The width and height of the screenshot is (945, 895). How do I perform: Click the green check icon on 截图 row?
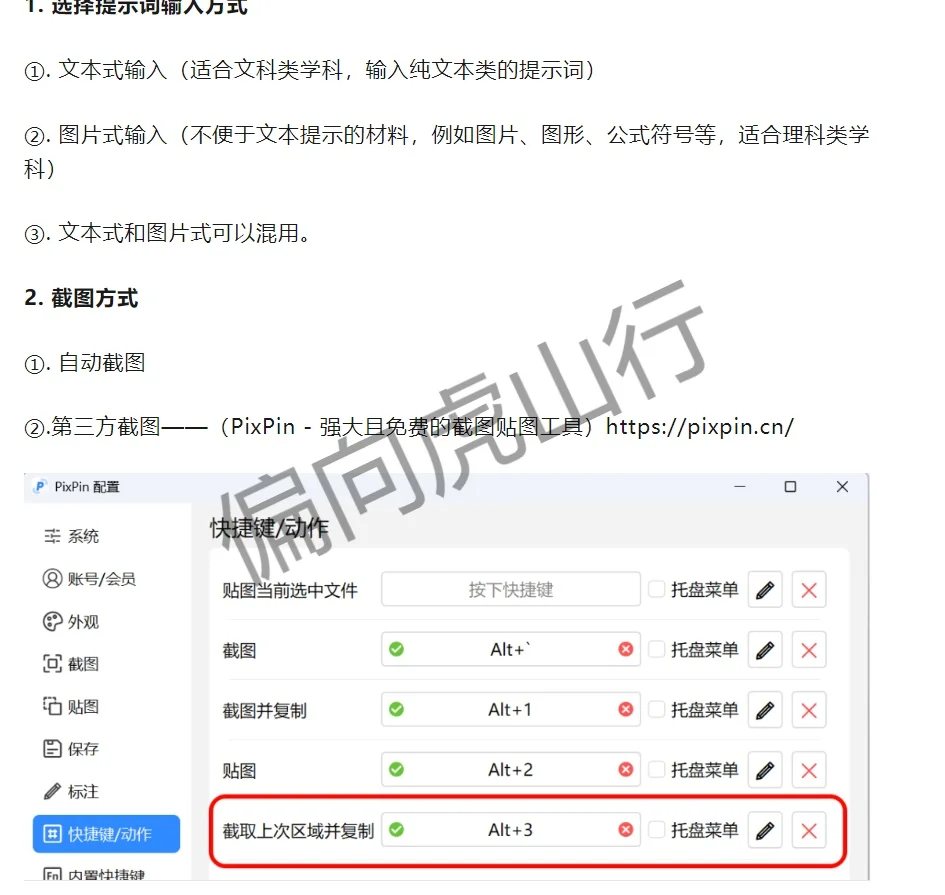pyautogui.click(x=398, y=650)
